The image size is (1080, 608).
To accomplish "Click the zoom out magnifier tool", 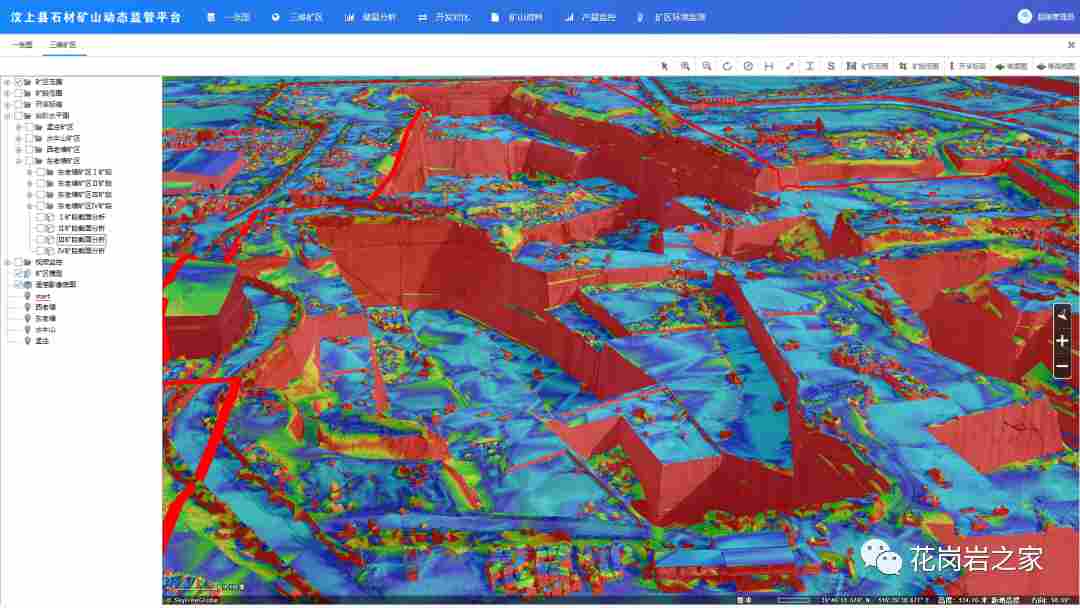I will [706, 66].
